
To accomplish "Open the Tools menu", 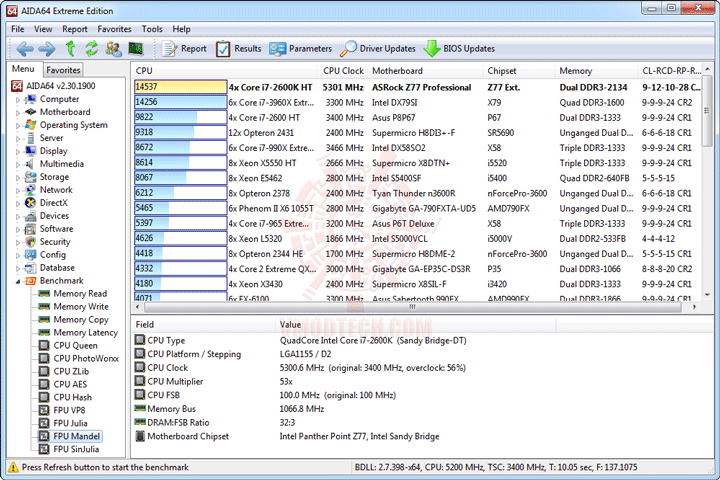I will tap(152, 29).
